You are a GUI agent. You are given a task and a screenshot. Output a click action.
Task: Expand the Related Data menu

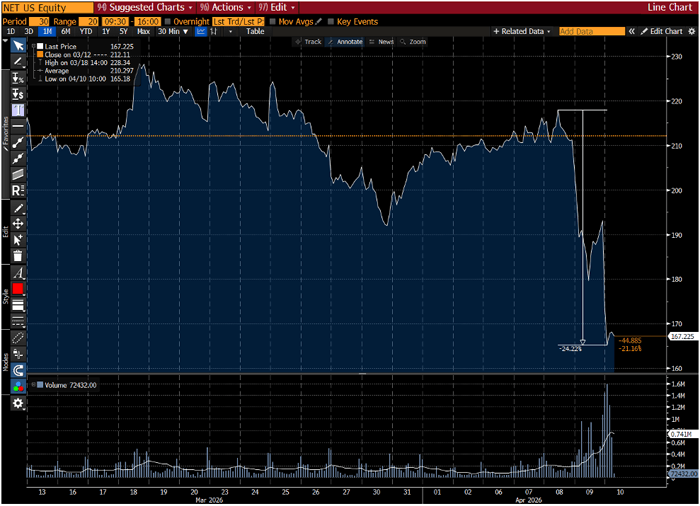tap(522, 31)
